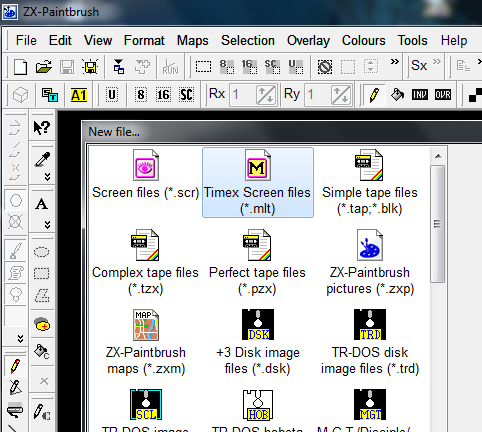
Task: Open the Edit menu
Action: pos(60,41)
